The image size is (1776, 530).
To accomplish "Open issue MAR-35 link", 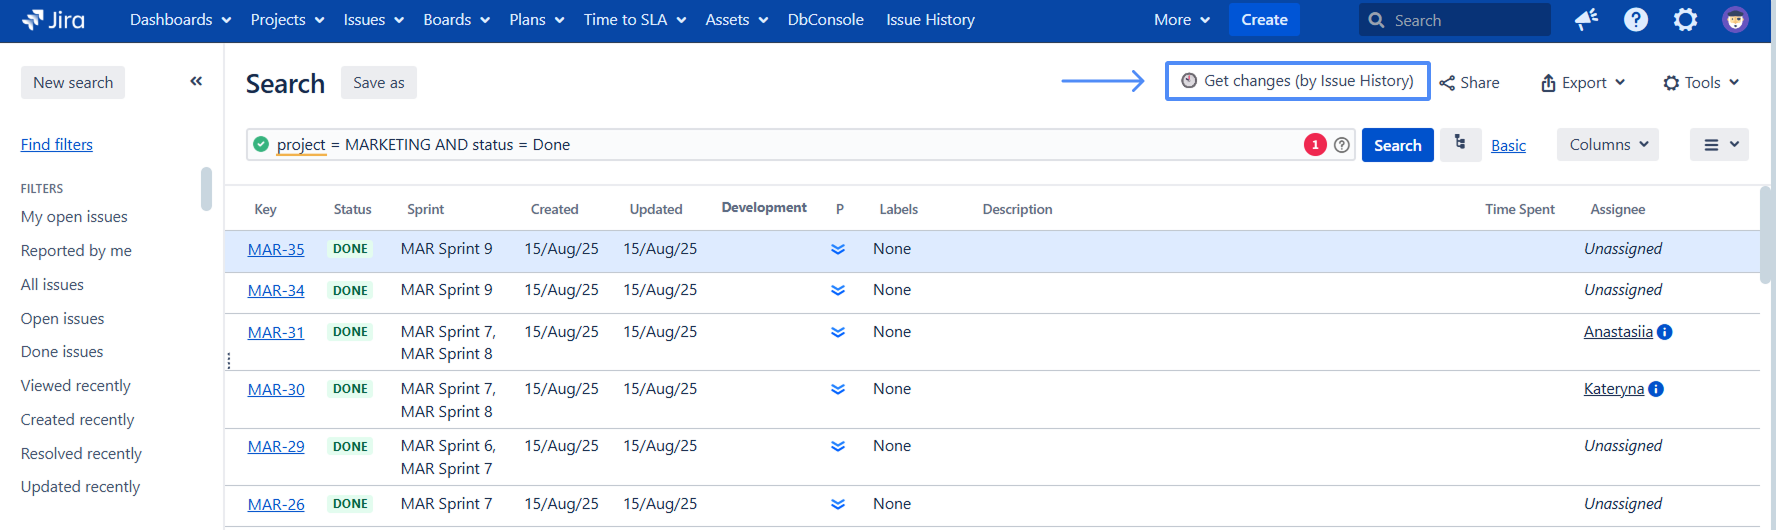I will [276, 250].
